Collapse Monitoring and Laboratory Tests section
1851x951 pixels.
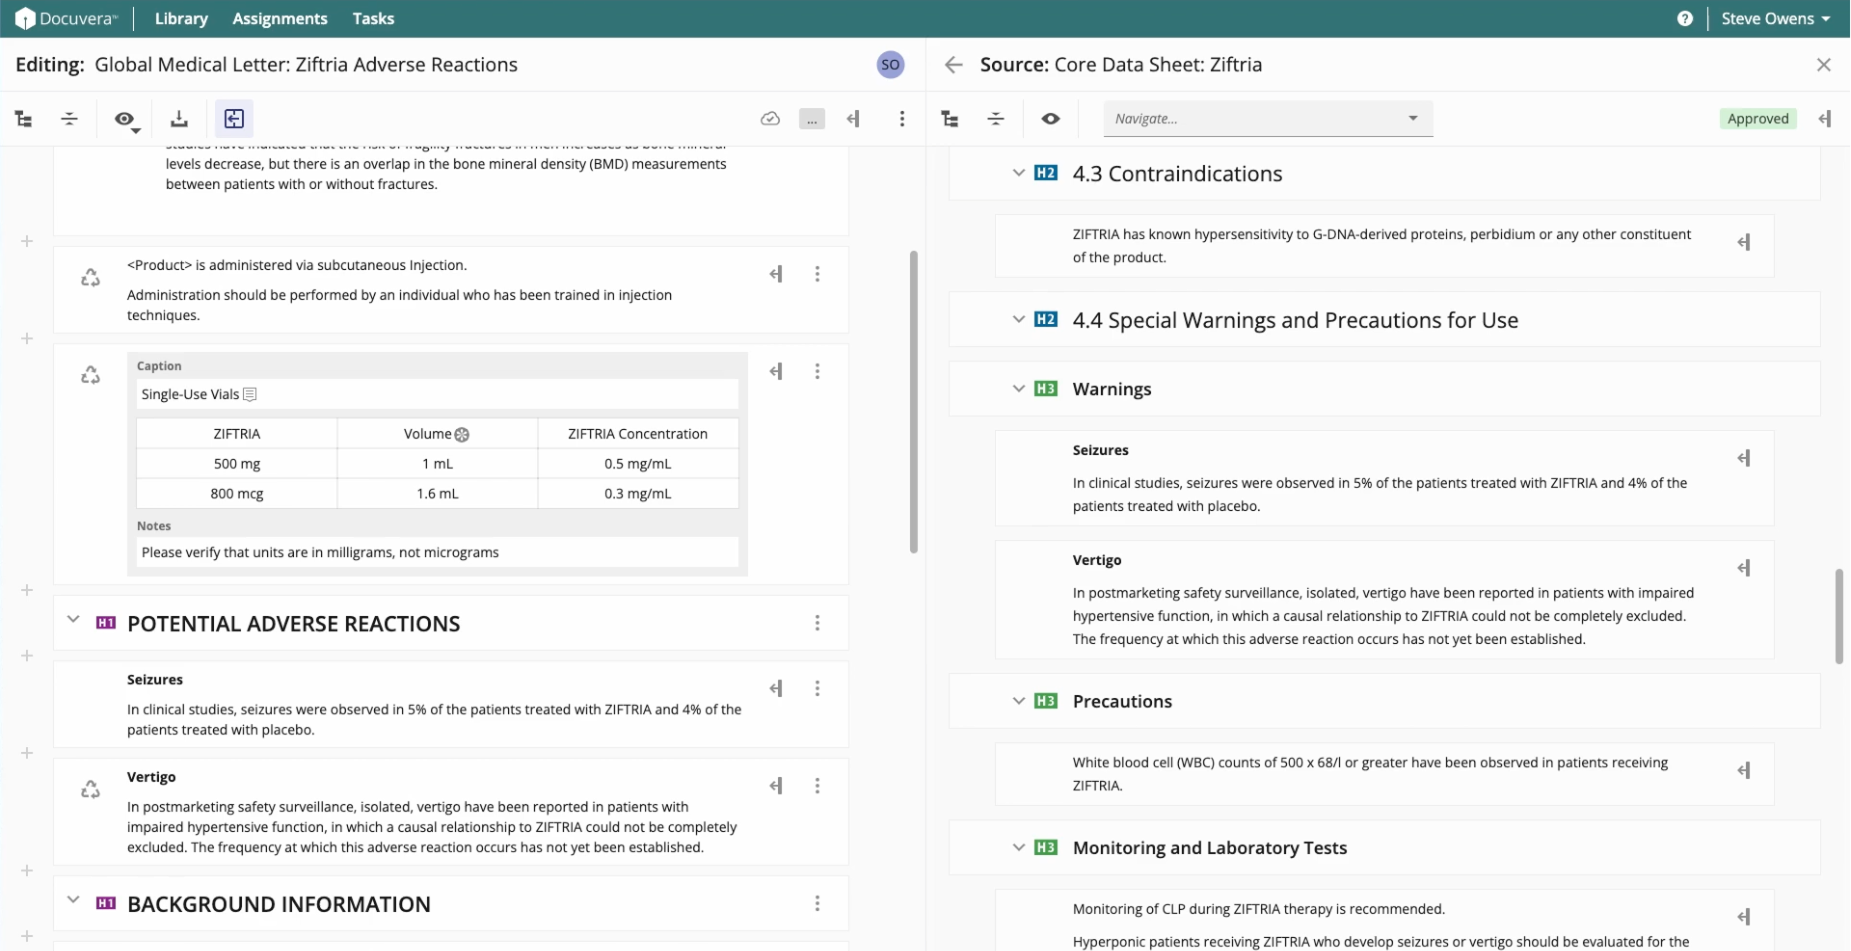1018,848
